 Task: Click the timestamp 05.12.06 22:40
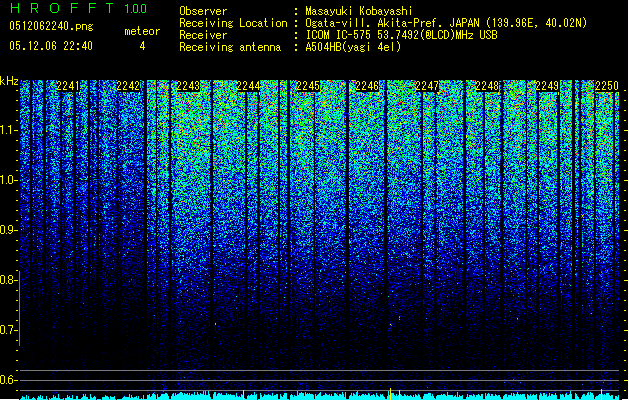pyautogui.click(x=51, y=46)
